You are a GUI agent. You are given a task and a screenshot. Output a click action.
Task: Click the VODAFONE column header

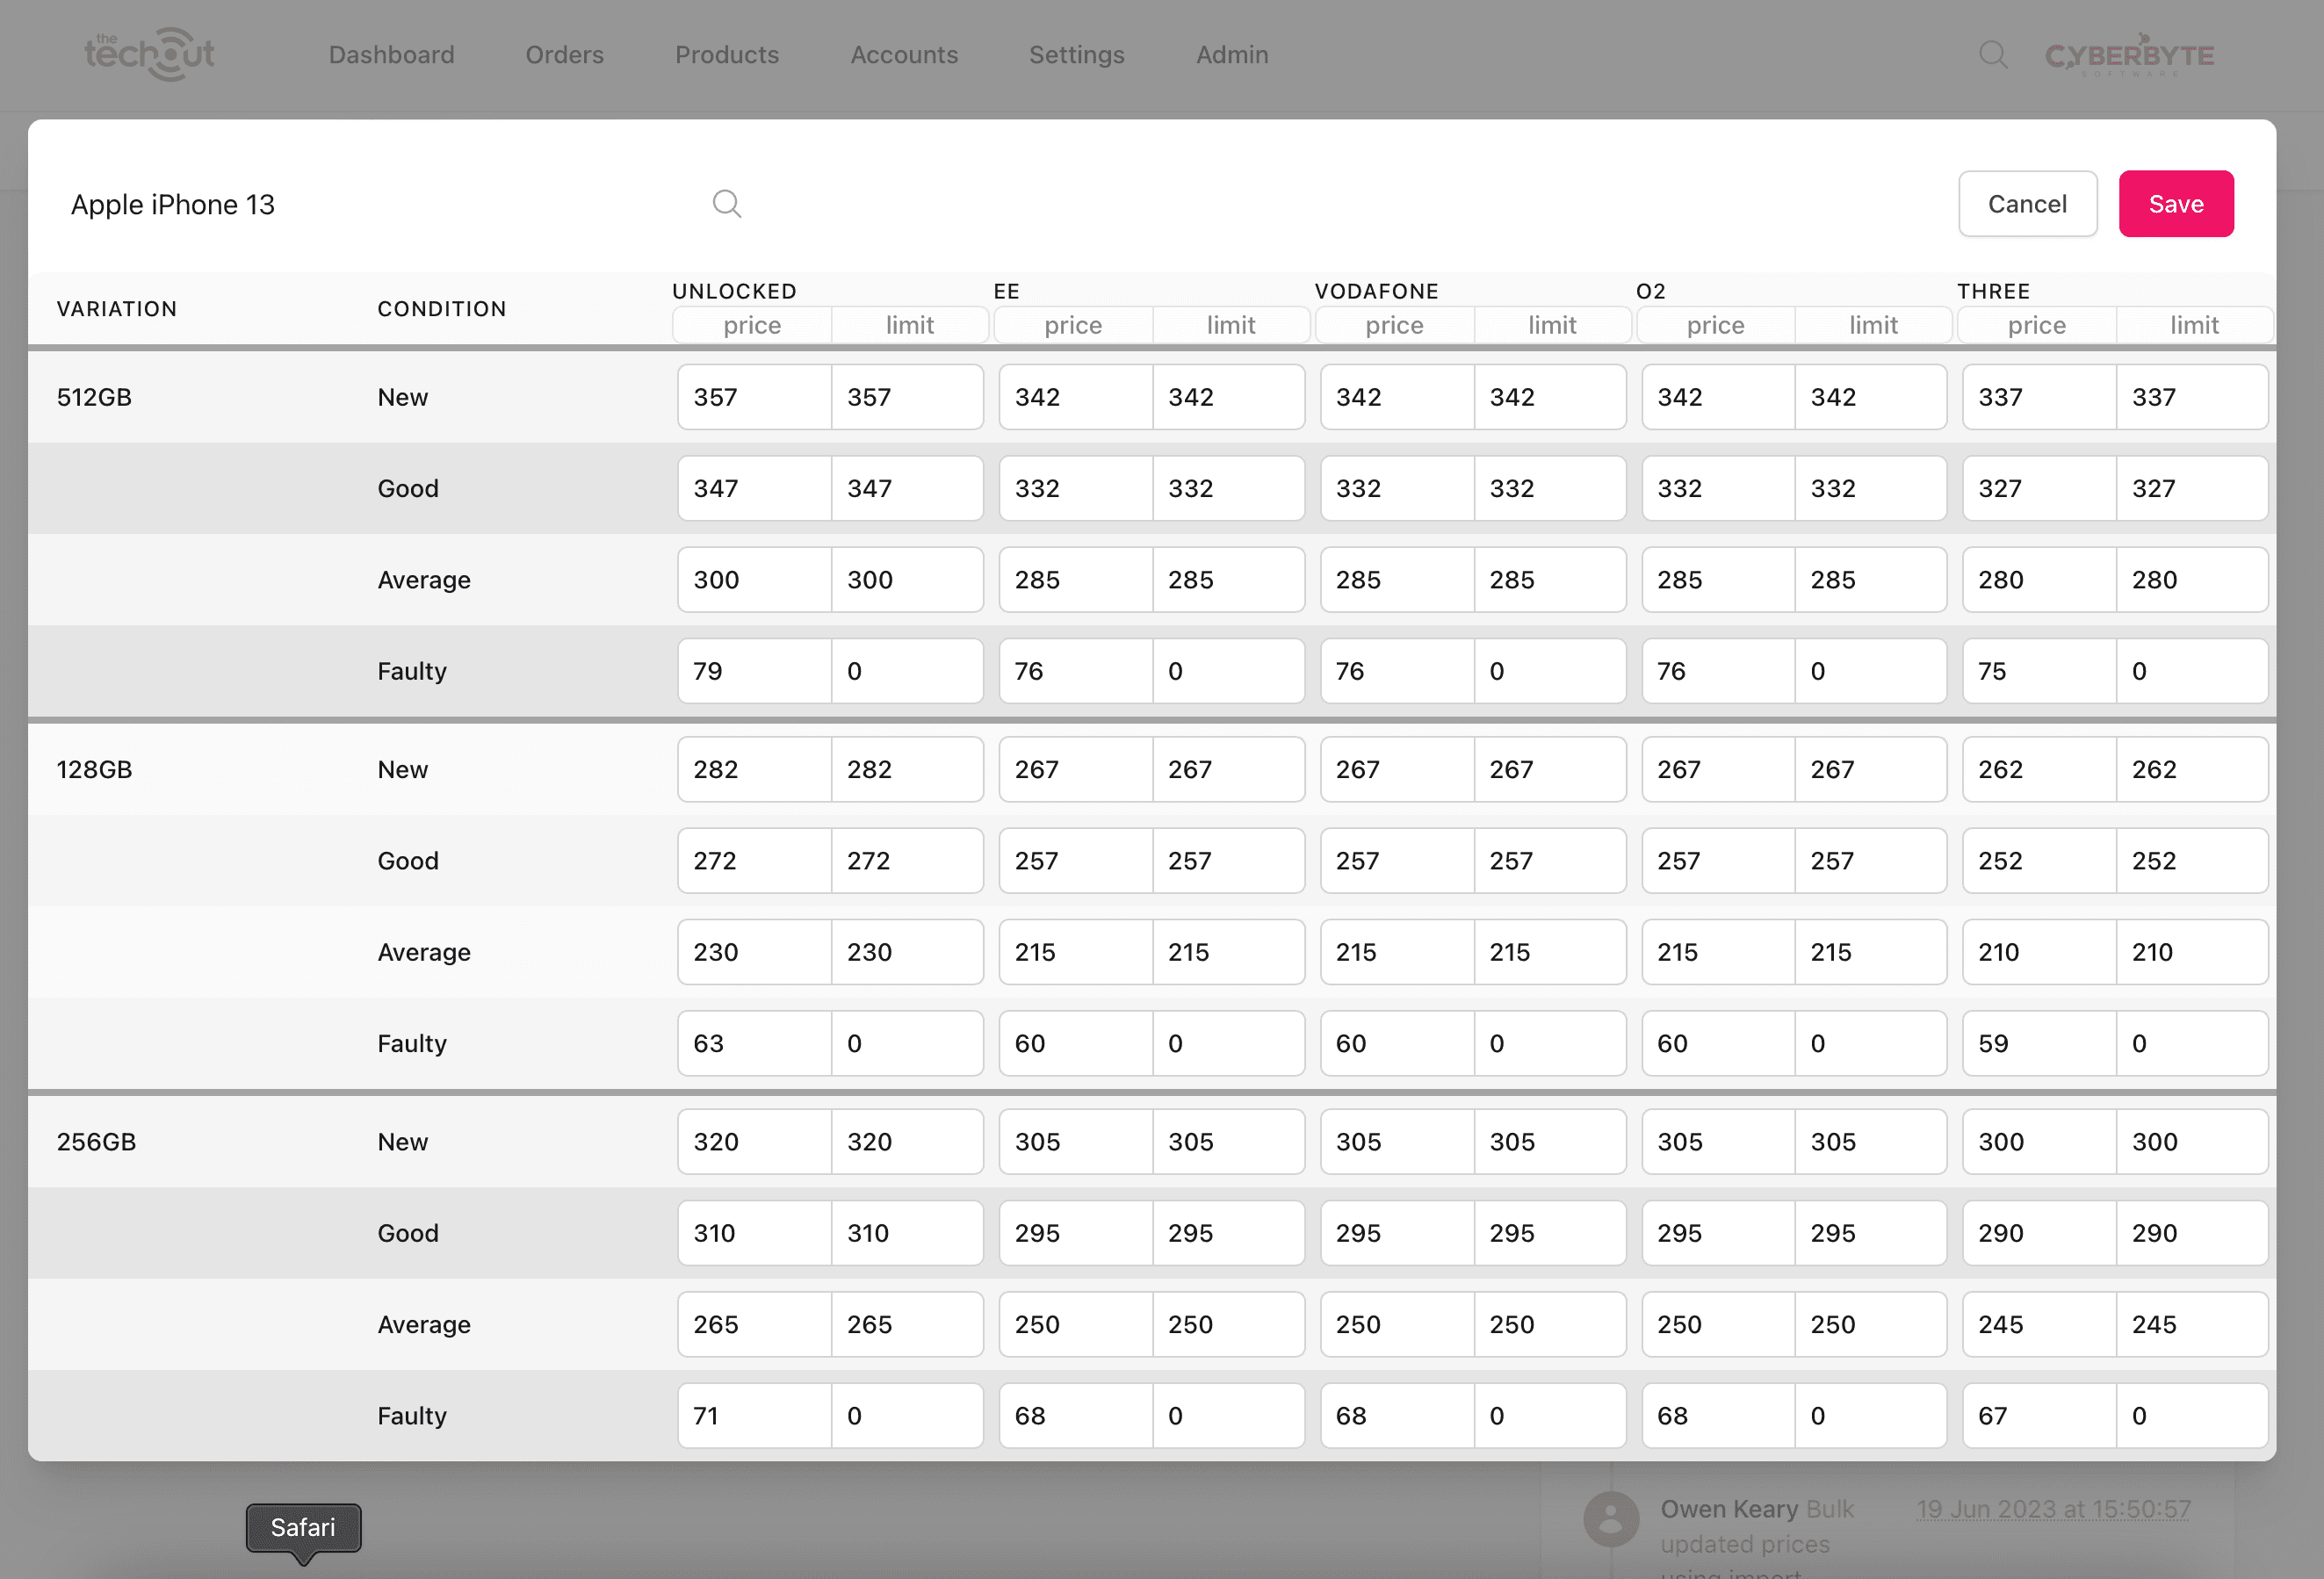pyautogui.click(x=1376, y=291)
